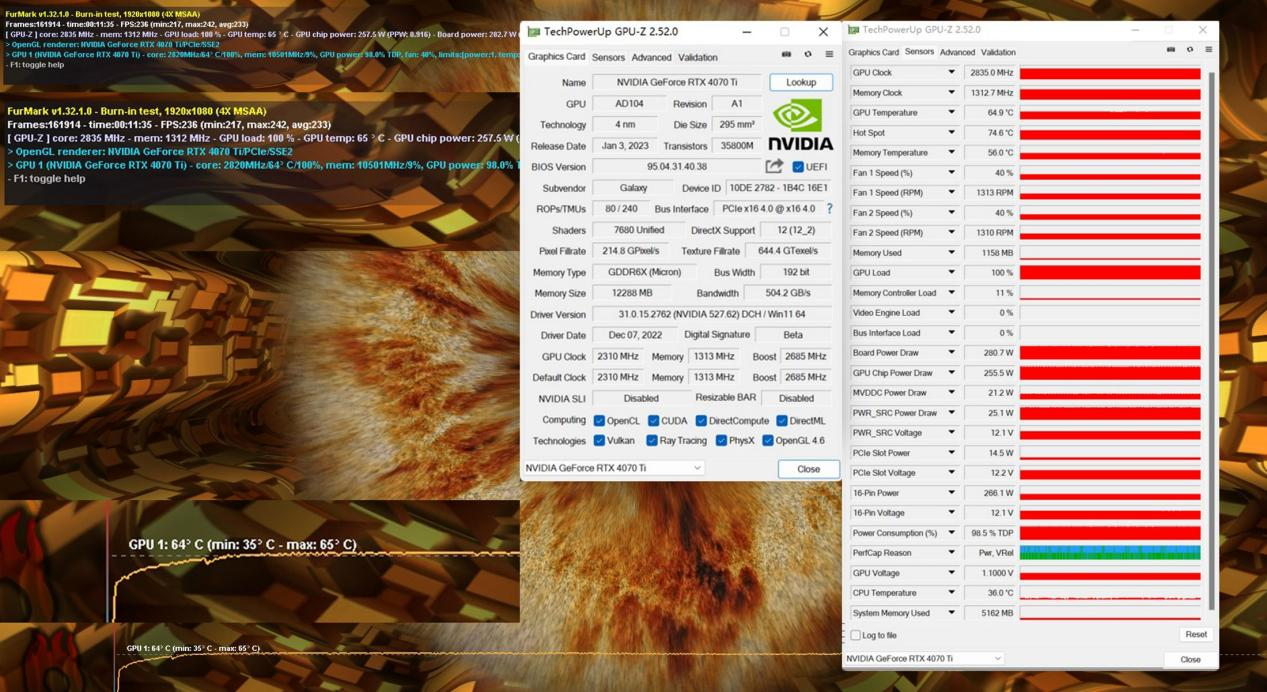Toggle the Vulkan checkbox

point(599,441)
